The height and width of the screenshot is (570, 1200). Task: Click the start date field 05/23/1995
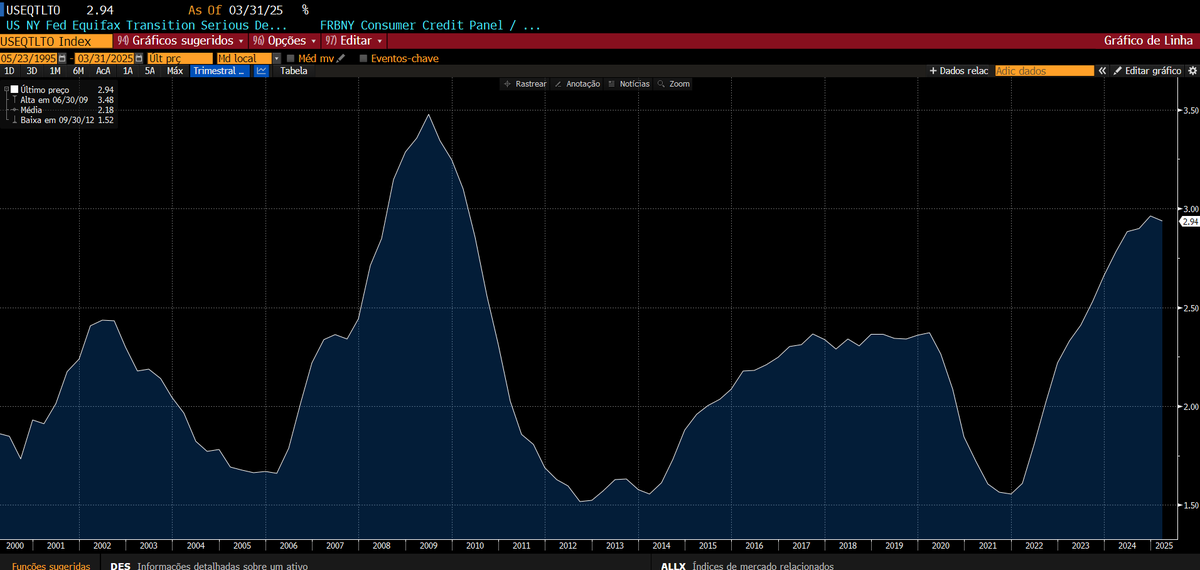[29, 59]
